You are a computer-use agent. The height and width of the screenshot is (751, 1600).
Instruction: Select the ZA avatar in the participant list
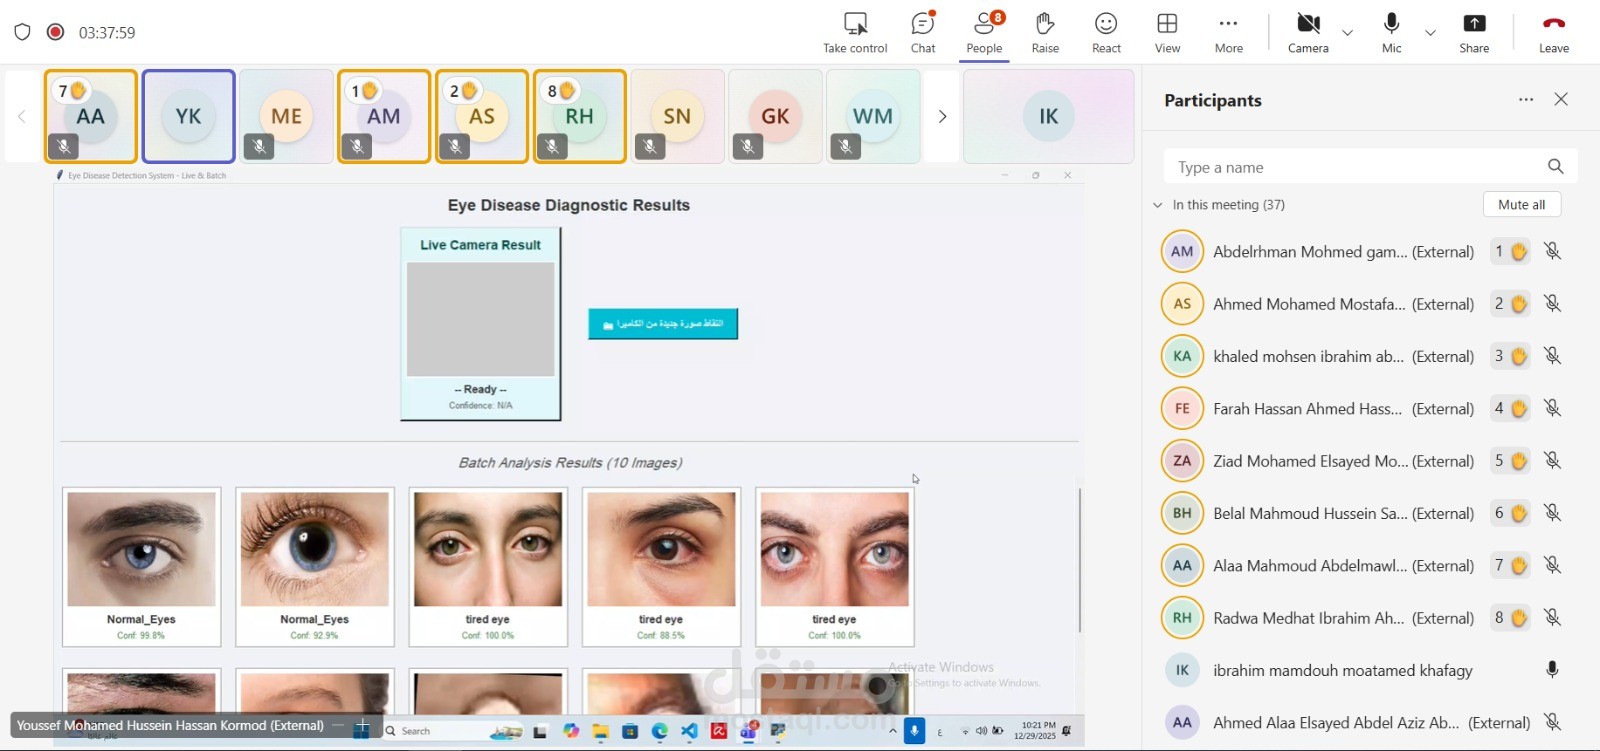1182,460
